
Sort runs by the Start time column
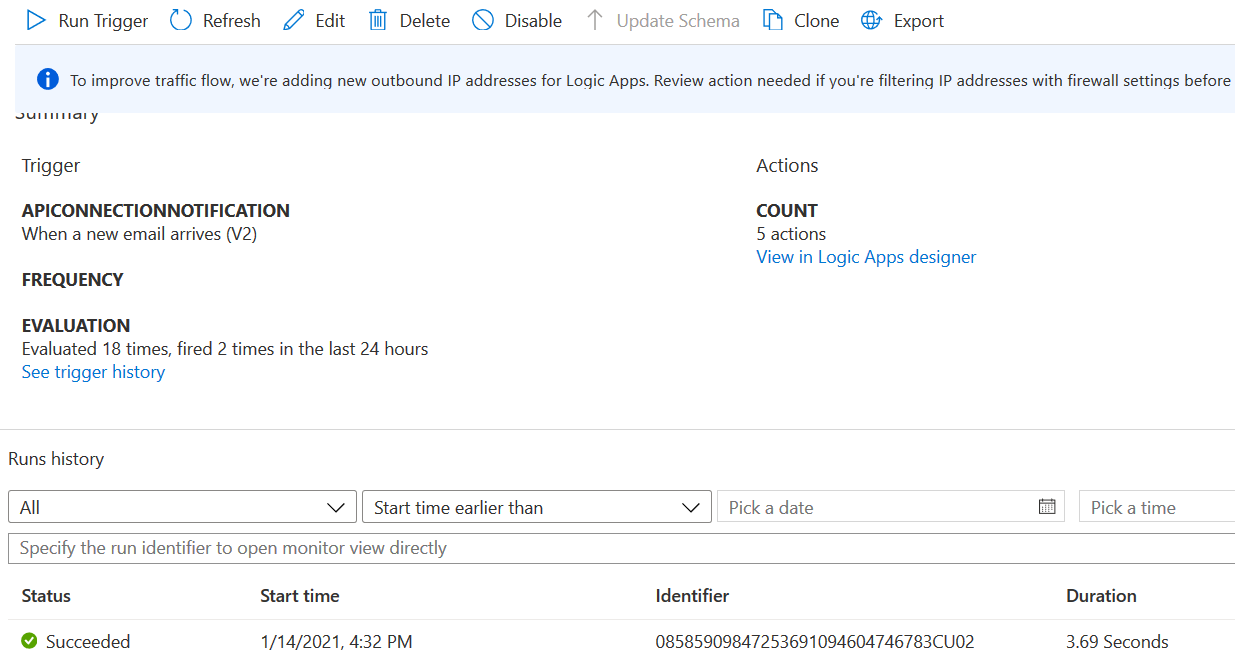pos(300,596)
